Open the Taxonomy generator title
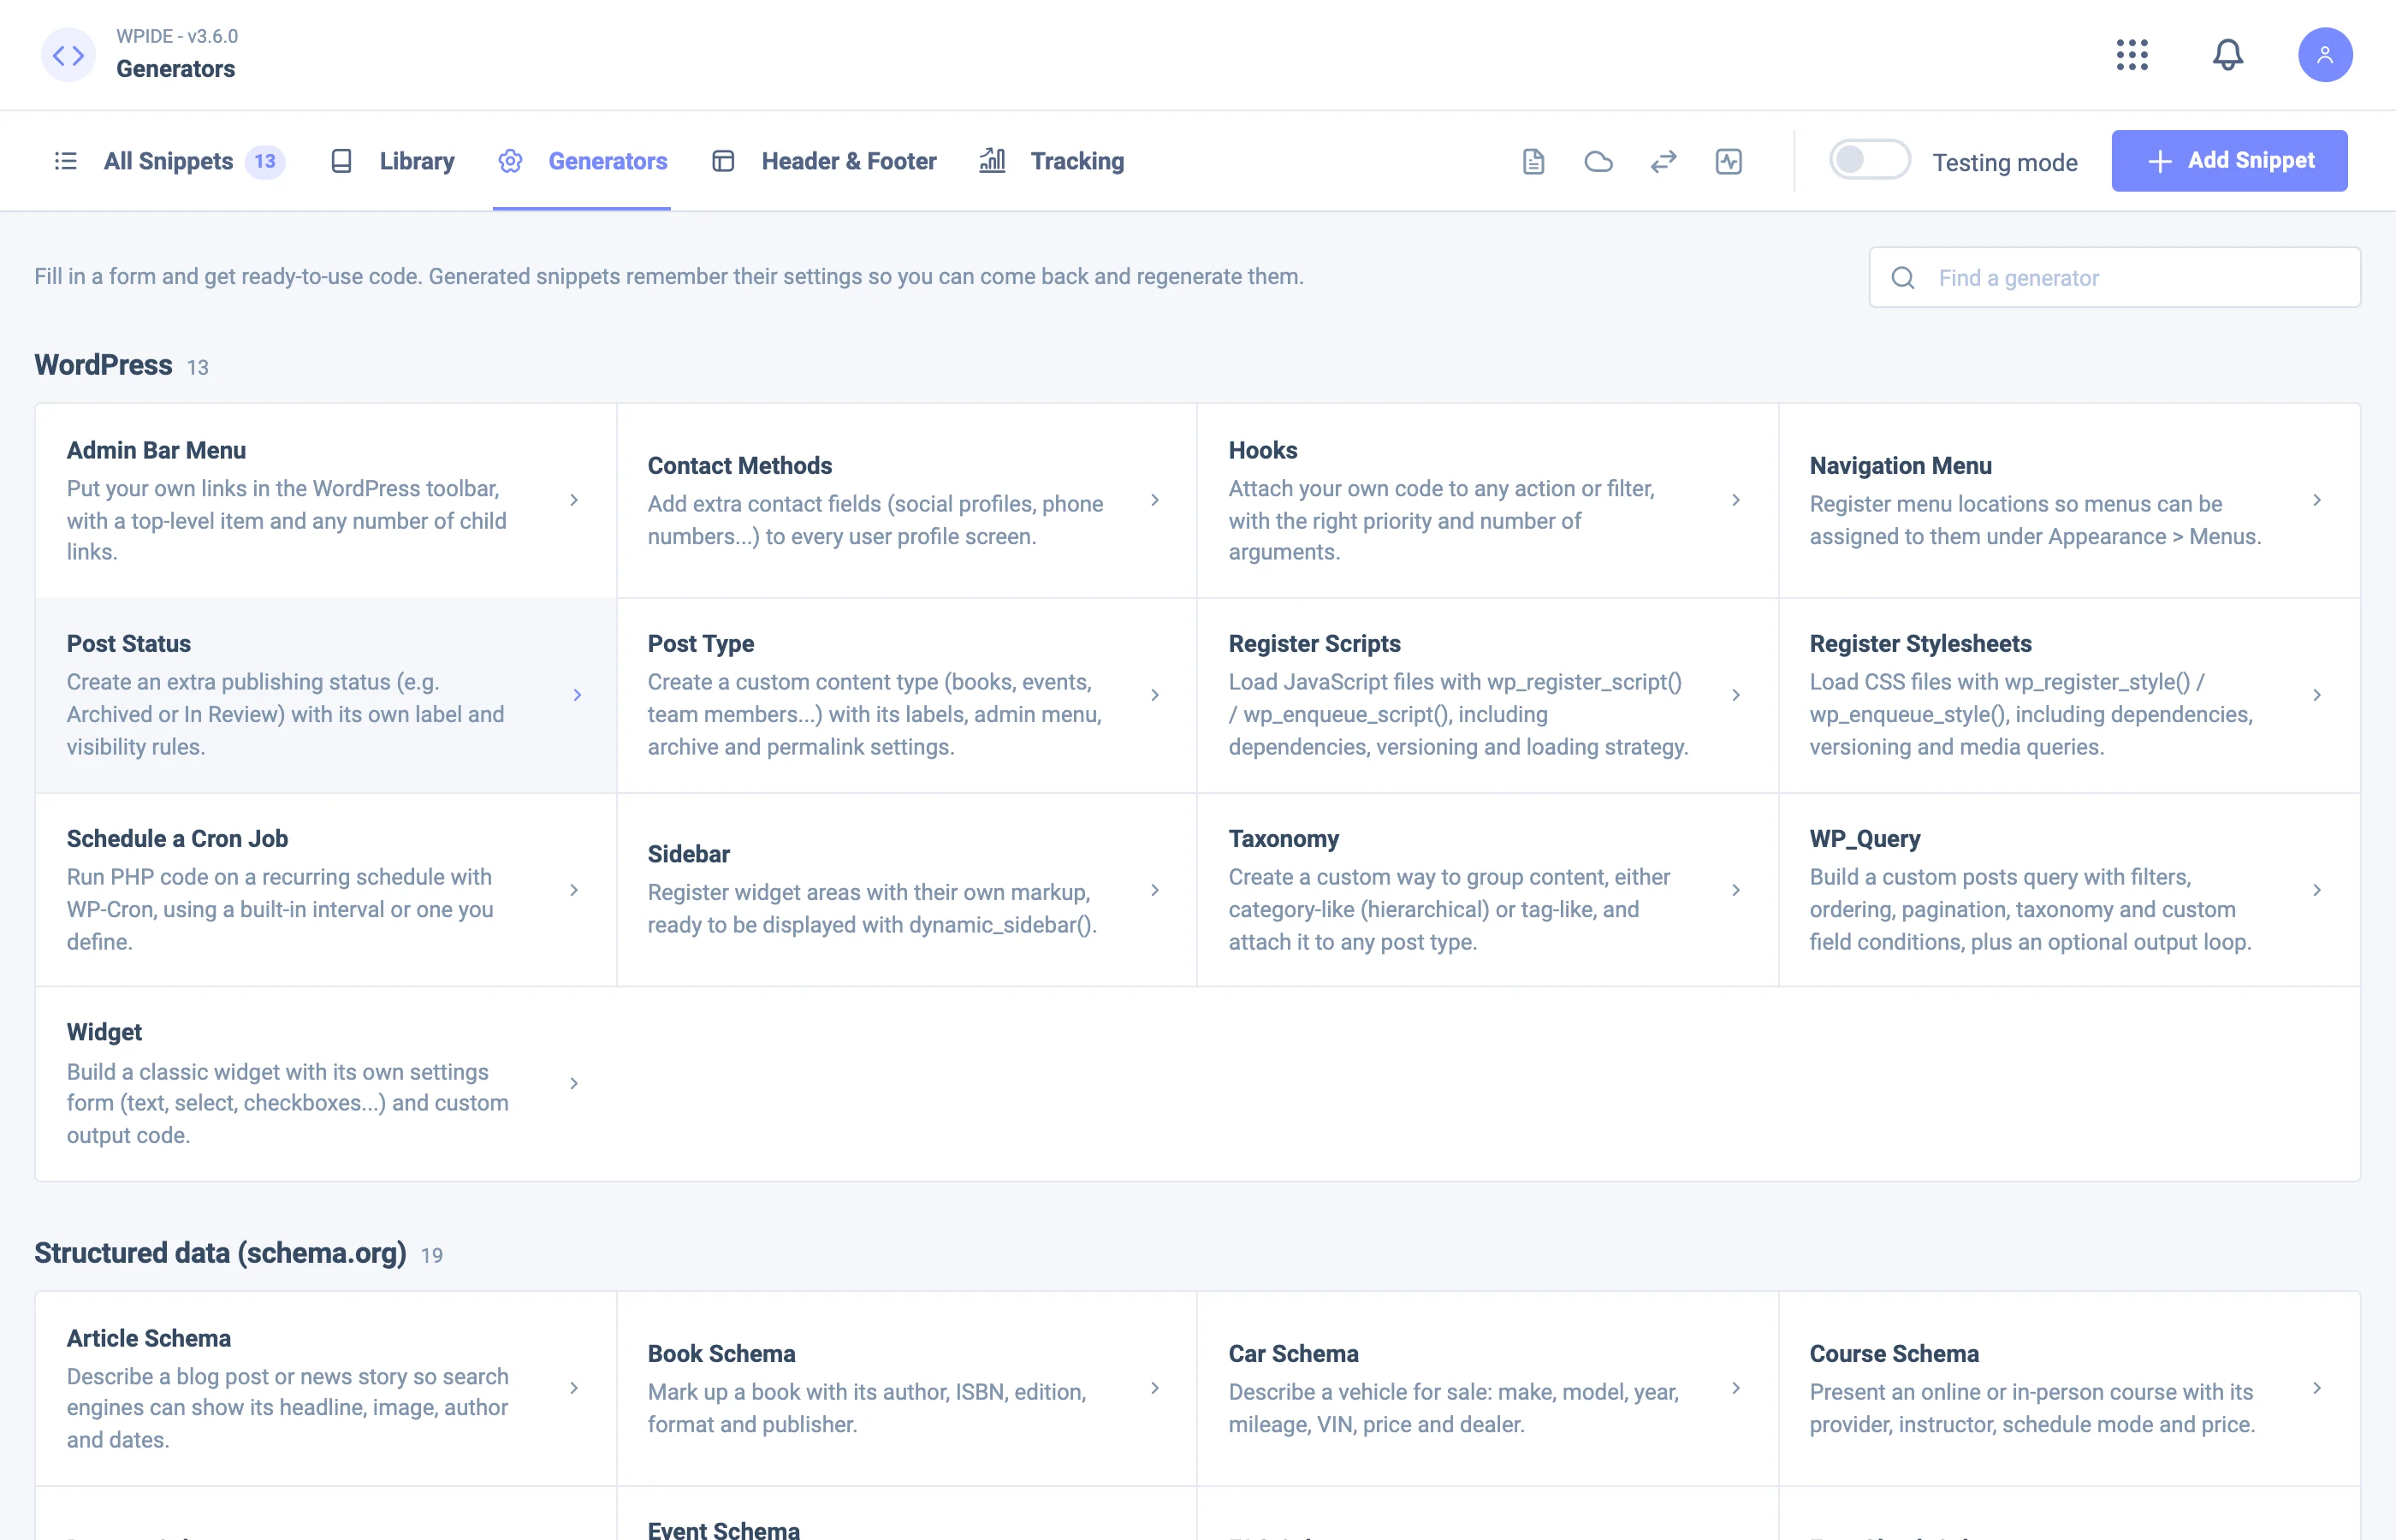 coord(1283,839)
